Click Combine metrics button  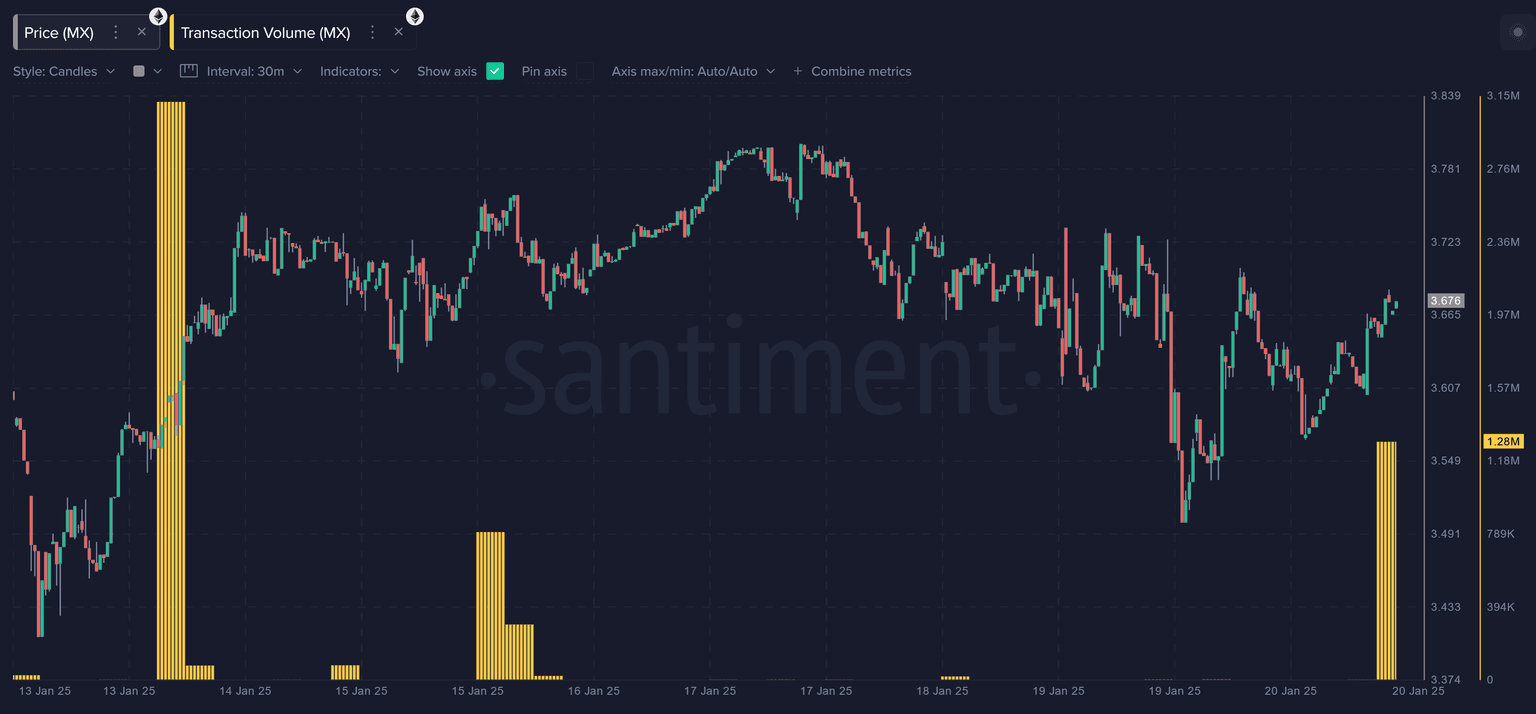(x=852, y=71)
